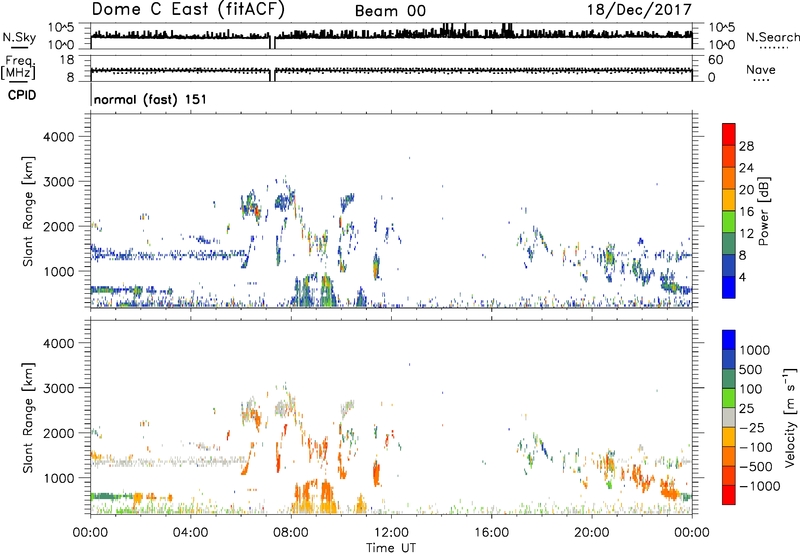
Task: Click the "60" Nave axis tick label
Action: (x=715, y=60)
